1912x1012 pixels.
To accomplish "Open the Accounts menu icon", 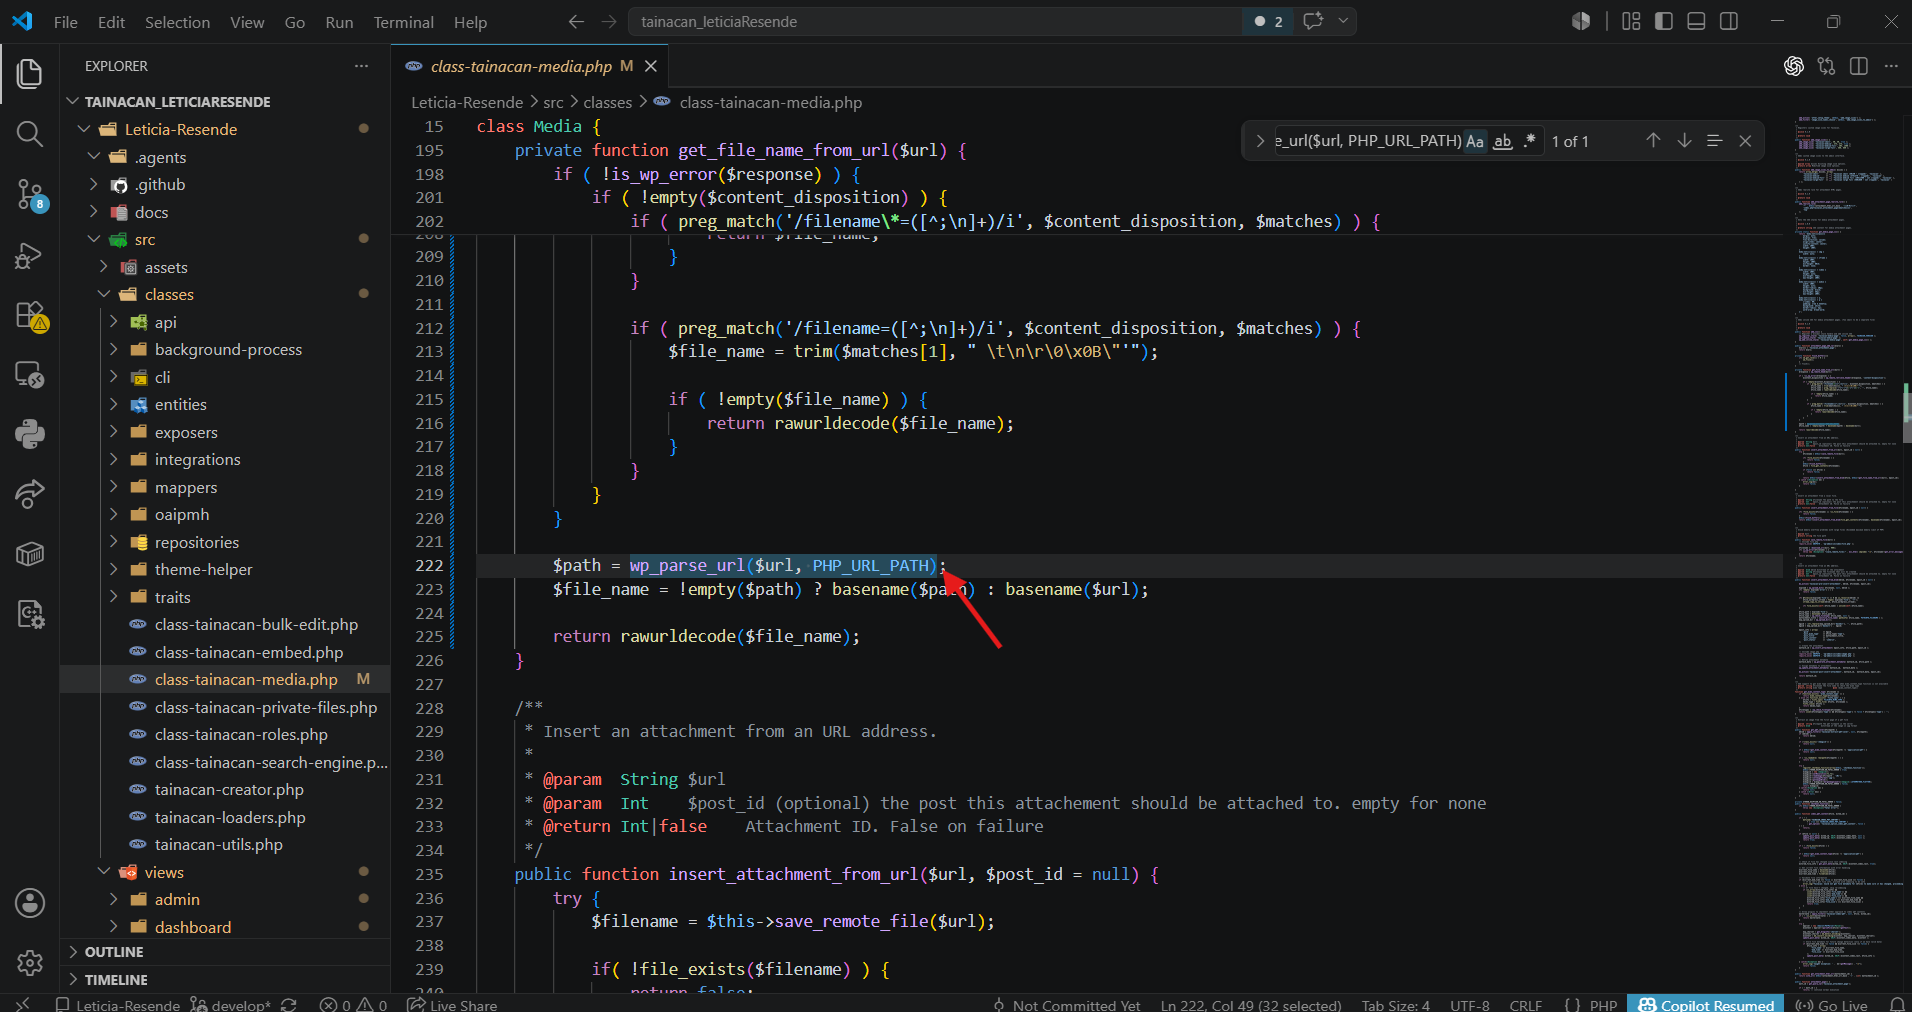I will pyautogui.click(x=30, y=903).
